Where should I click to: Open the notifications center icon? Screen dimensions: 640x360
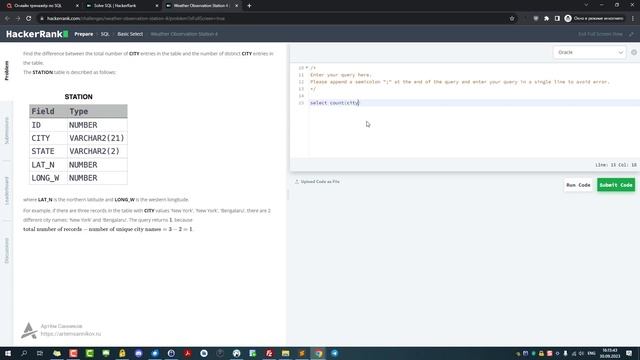point(629,353)
